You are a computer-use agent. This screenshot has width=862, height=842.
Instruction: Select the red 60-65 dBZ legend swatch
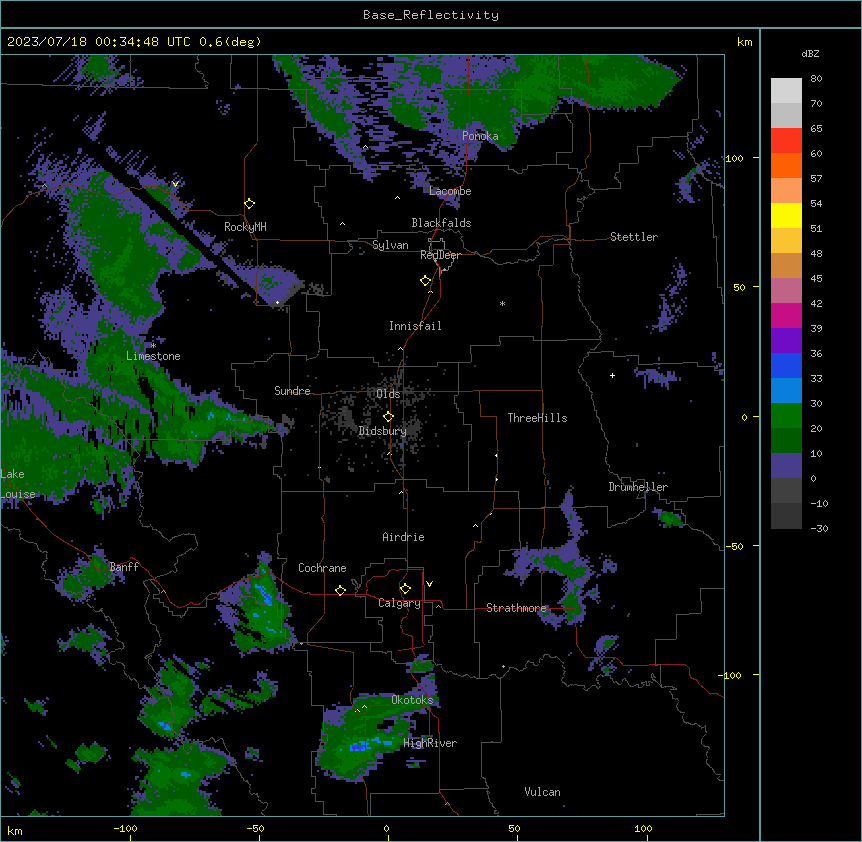[x=786, y=141]
